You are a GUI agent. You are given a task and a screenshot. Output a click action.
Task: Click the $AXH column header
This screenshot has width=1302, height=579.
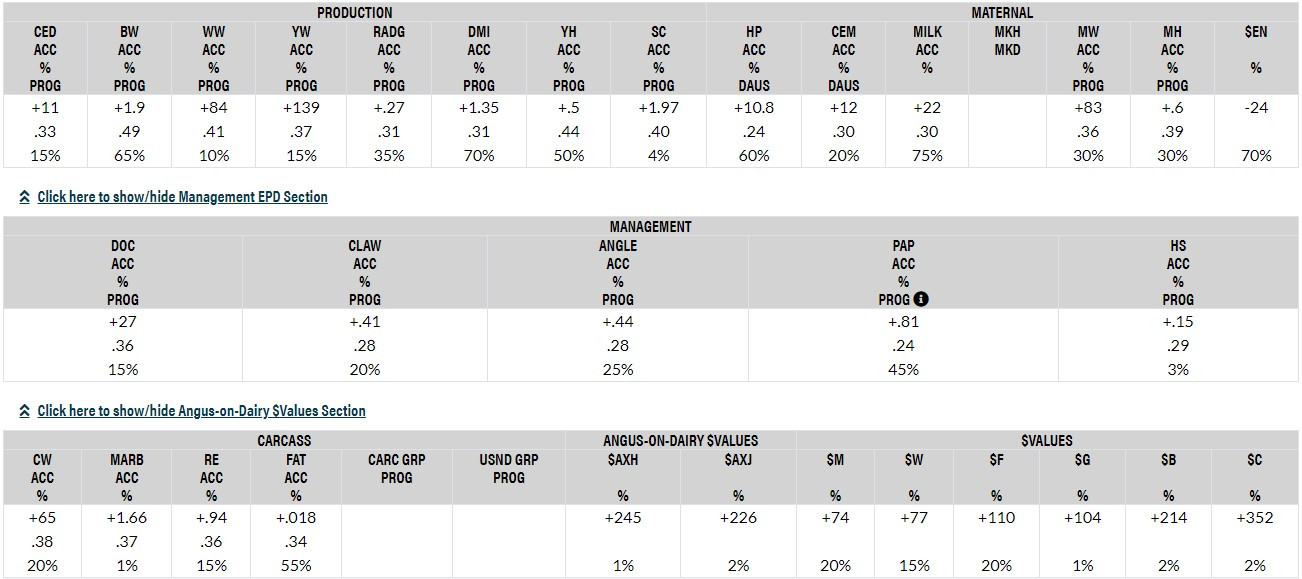click(623, 460)
